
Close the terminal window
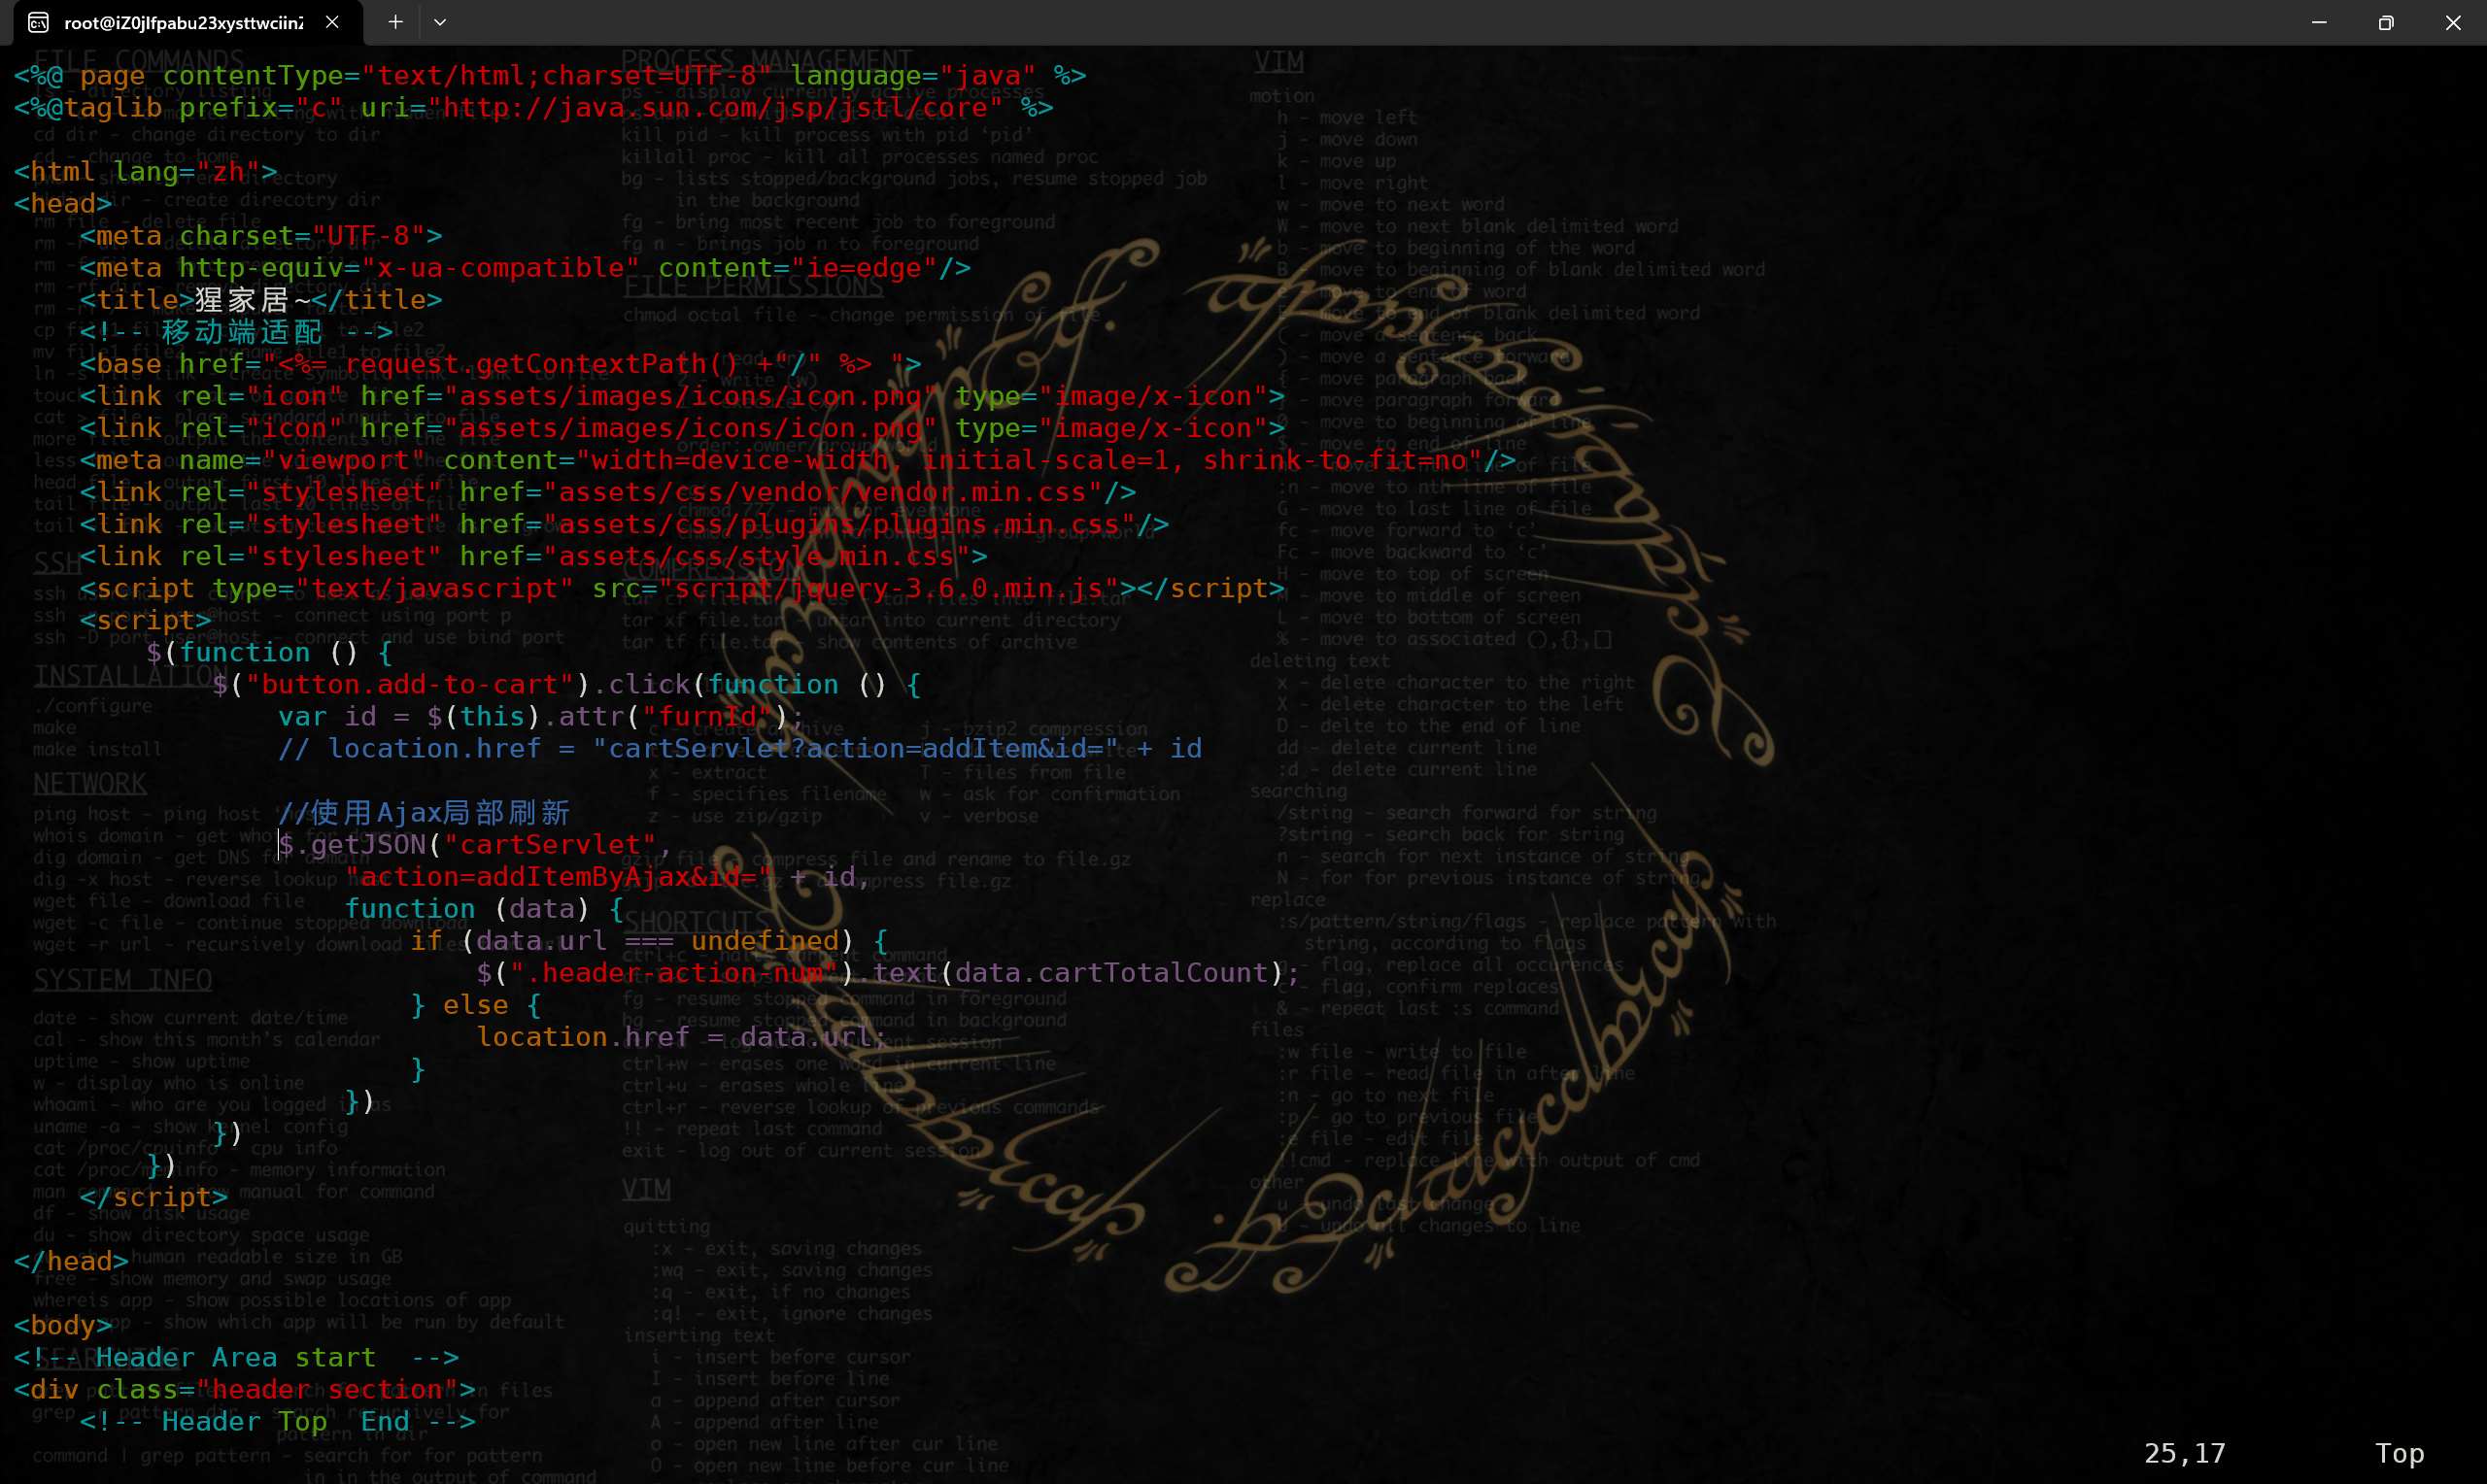coord(2453,22)
